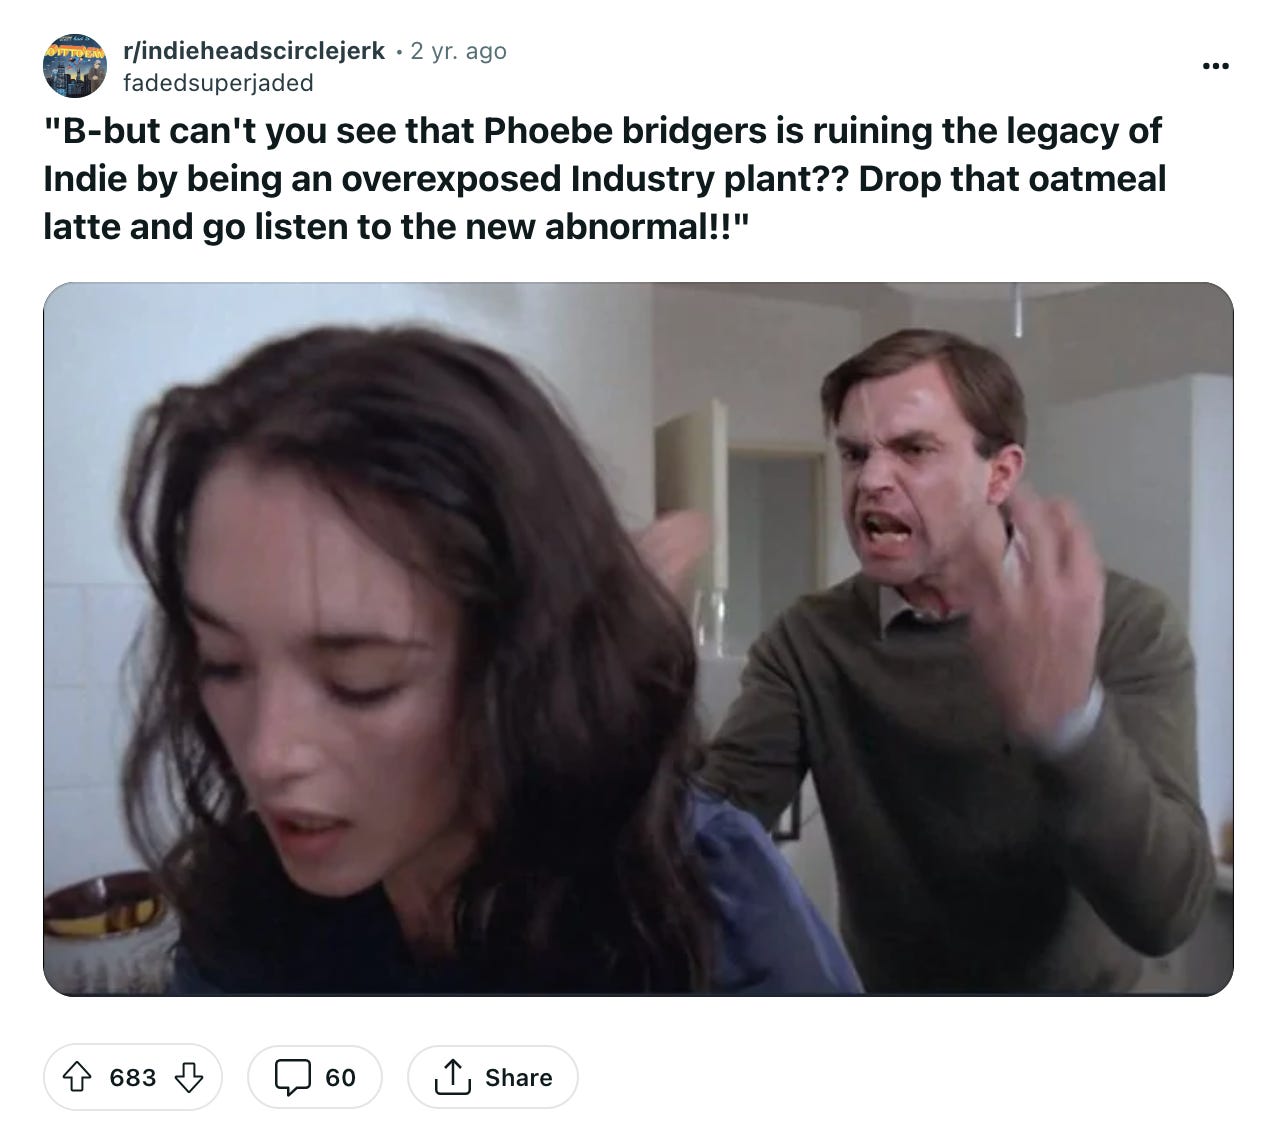Open comments via the speech bubble icon
Image resolution: width=1268 pixels, height=1144 pixels.
[x=292, y=1077]
